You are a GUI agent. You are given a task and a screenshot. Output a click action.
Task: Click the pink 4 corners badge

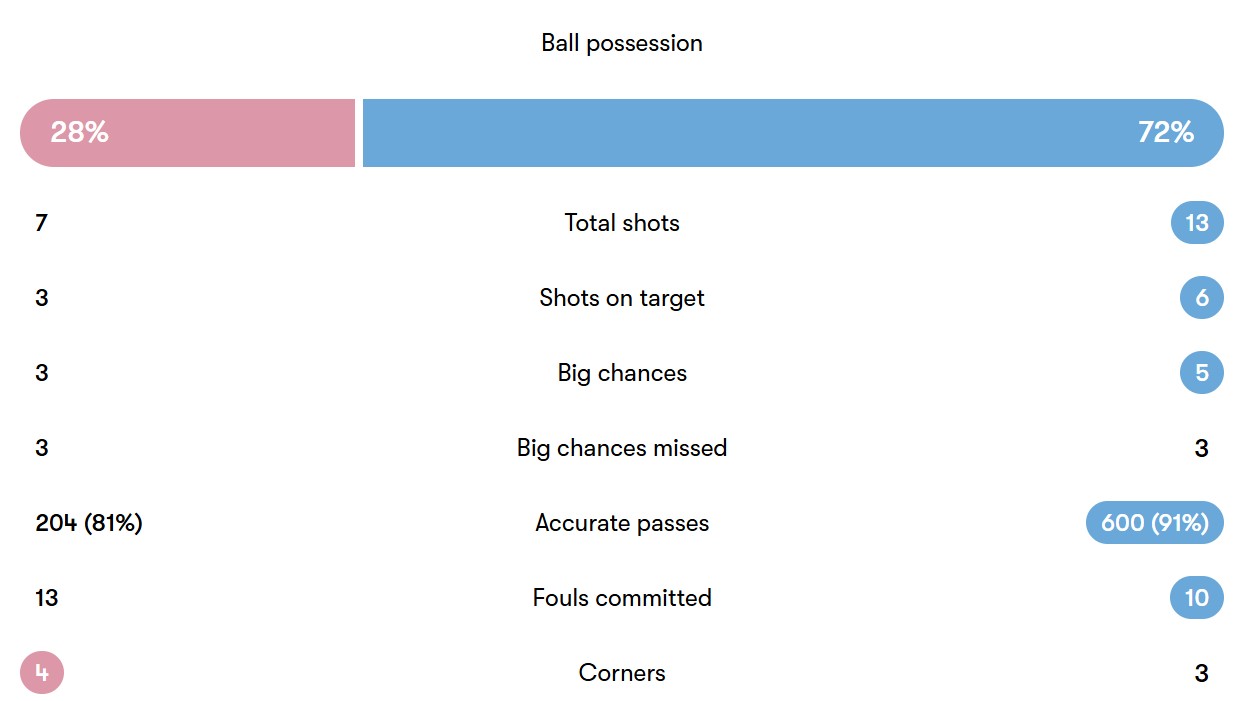42,673
